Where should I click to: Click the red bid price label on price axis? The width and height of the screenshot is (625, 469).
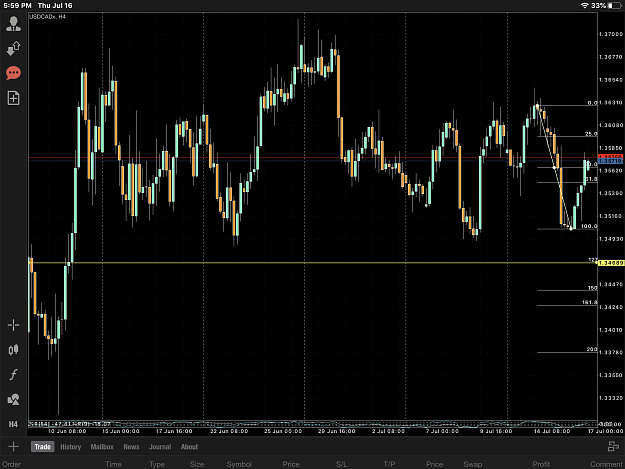(x=610, y=157)
